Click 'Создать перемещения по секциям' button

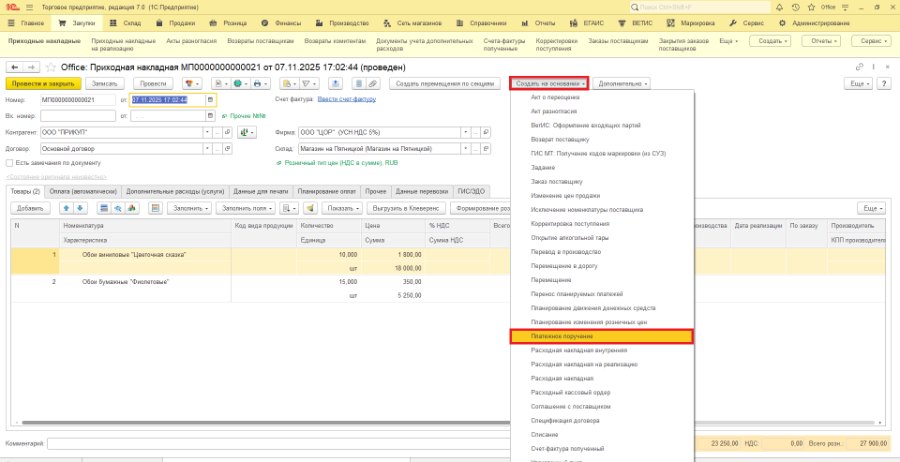[x=445, y=84]
